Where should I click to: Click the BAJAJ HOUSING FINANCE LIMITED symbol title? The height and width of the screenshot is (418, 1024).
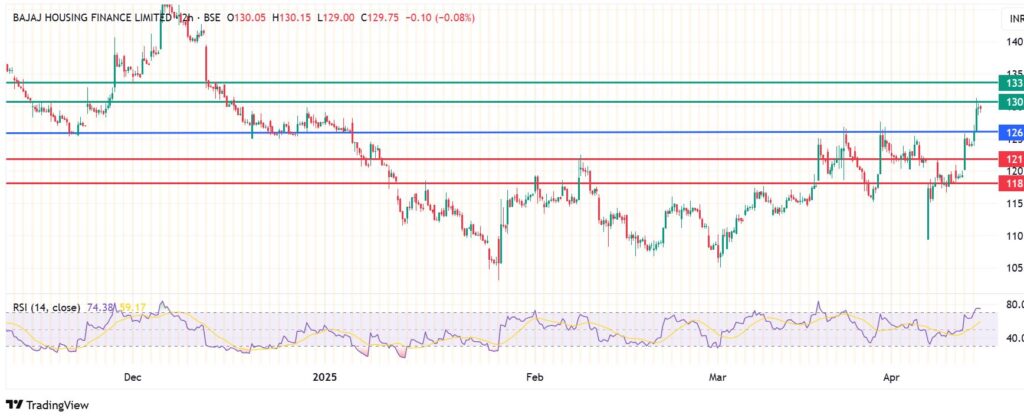pos(93,19)
